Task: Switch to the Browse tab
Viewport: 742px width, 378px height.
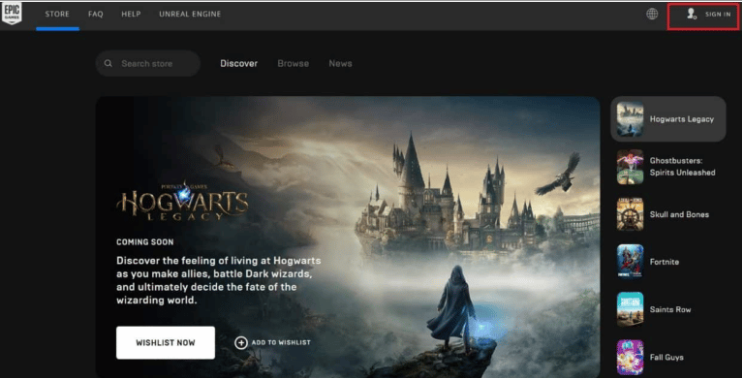Action: pos(293,63)
